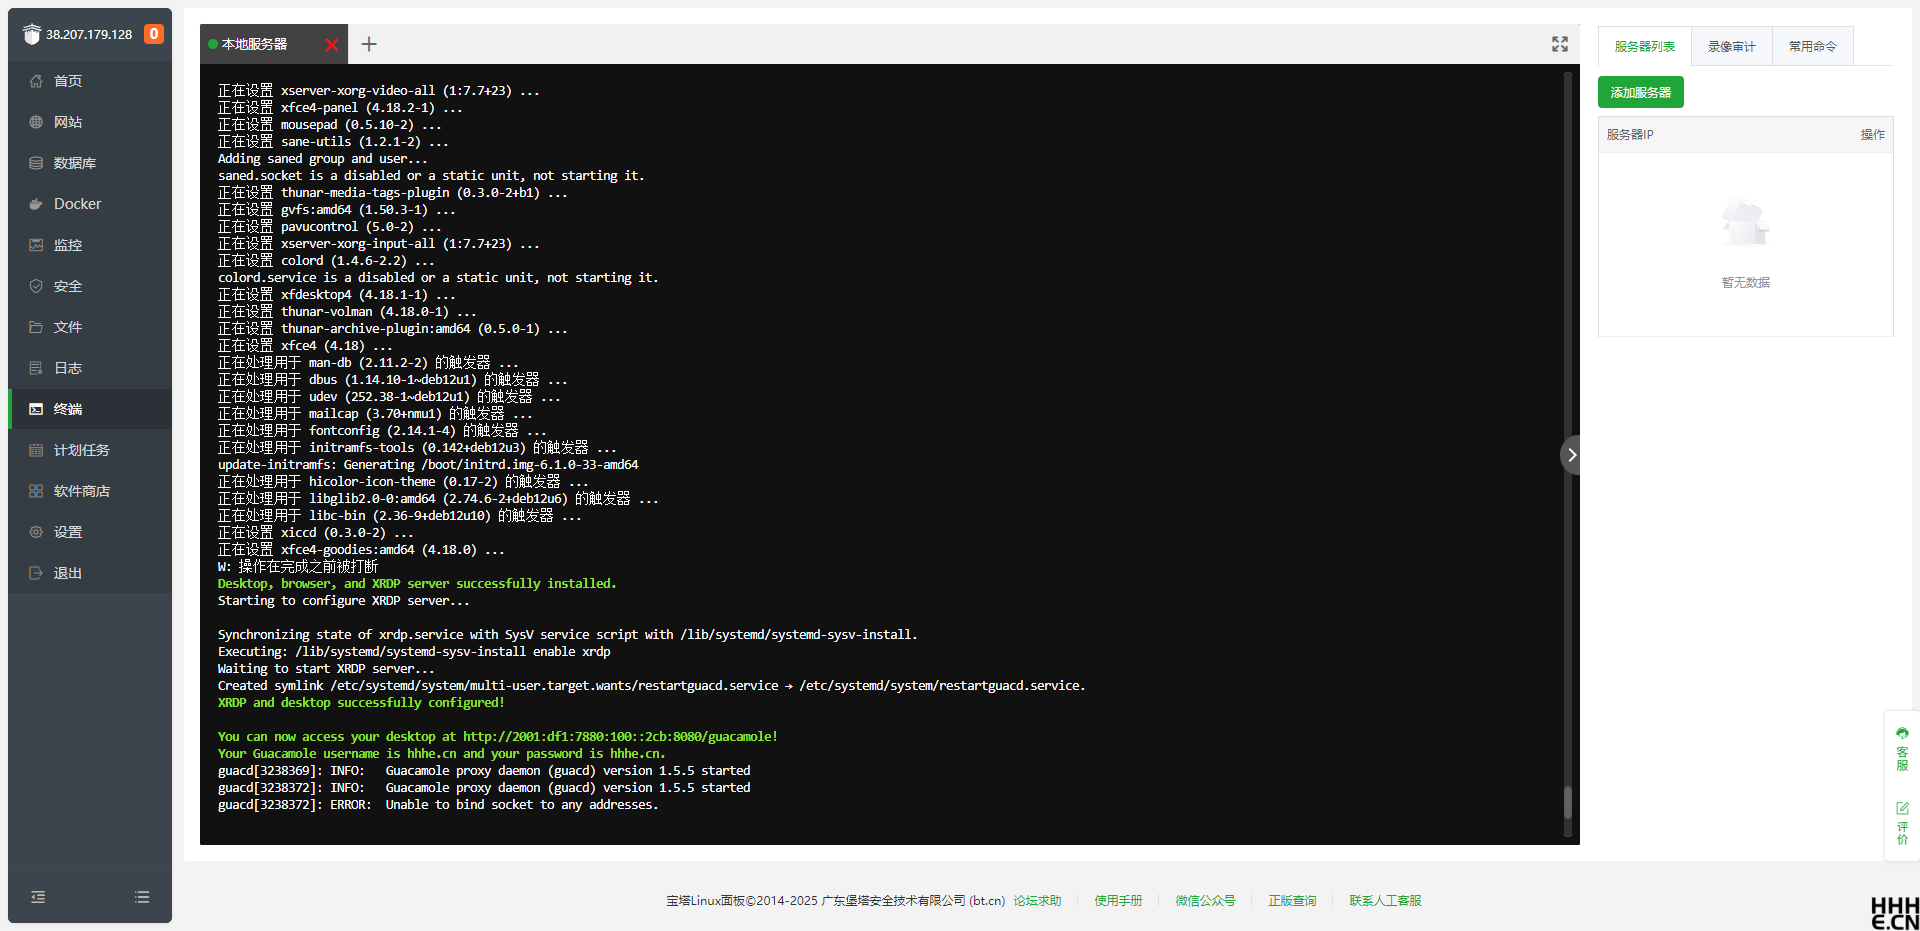The height and width of the screenshot is (931, 1920).
Task: Open 客服 customer service widget
Action: pyautogui.click(x=1902, y=749)
